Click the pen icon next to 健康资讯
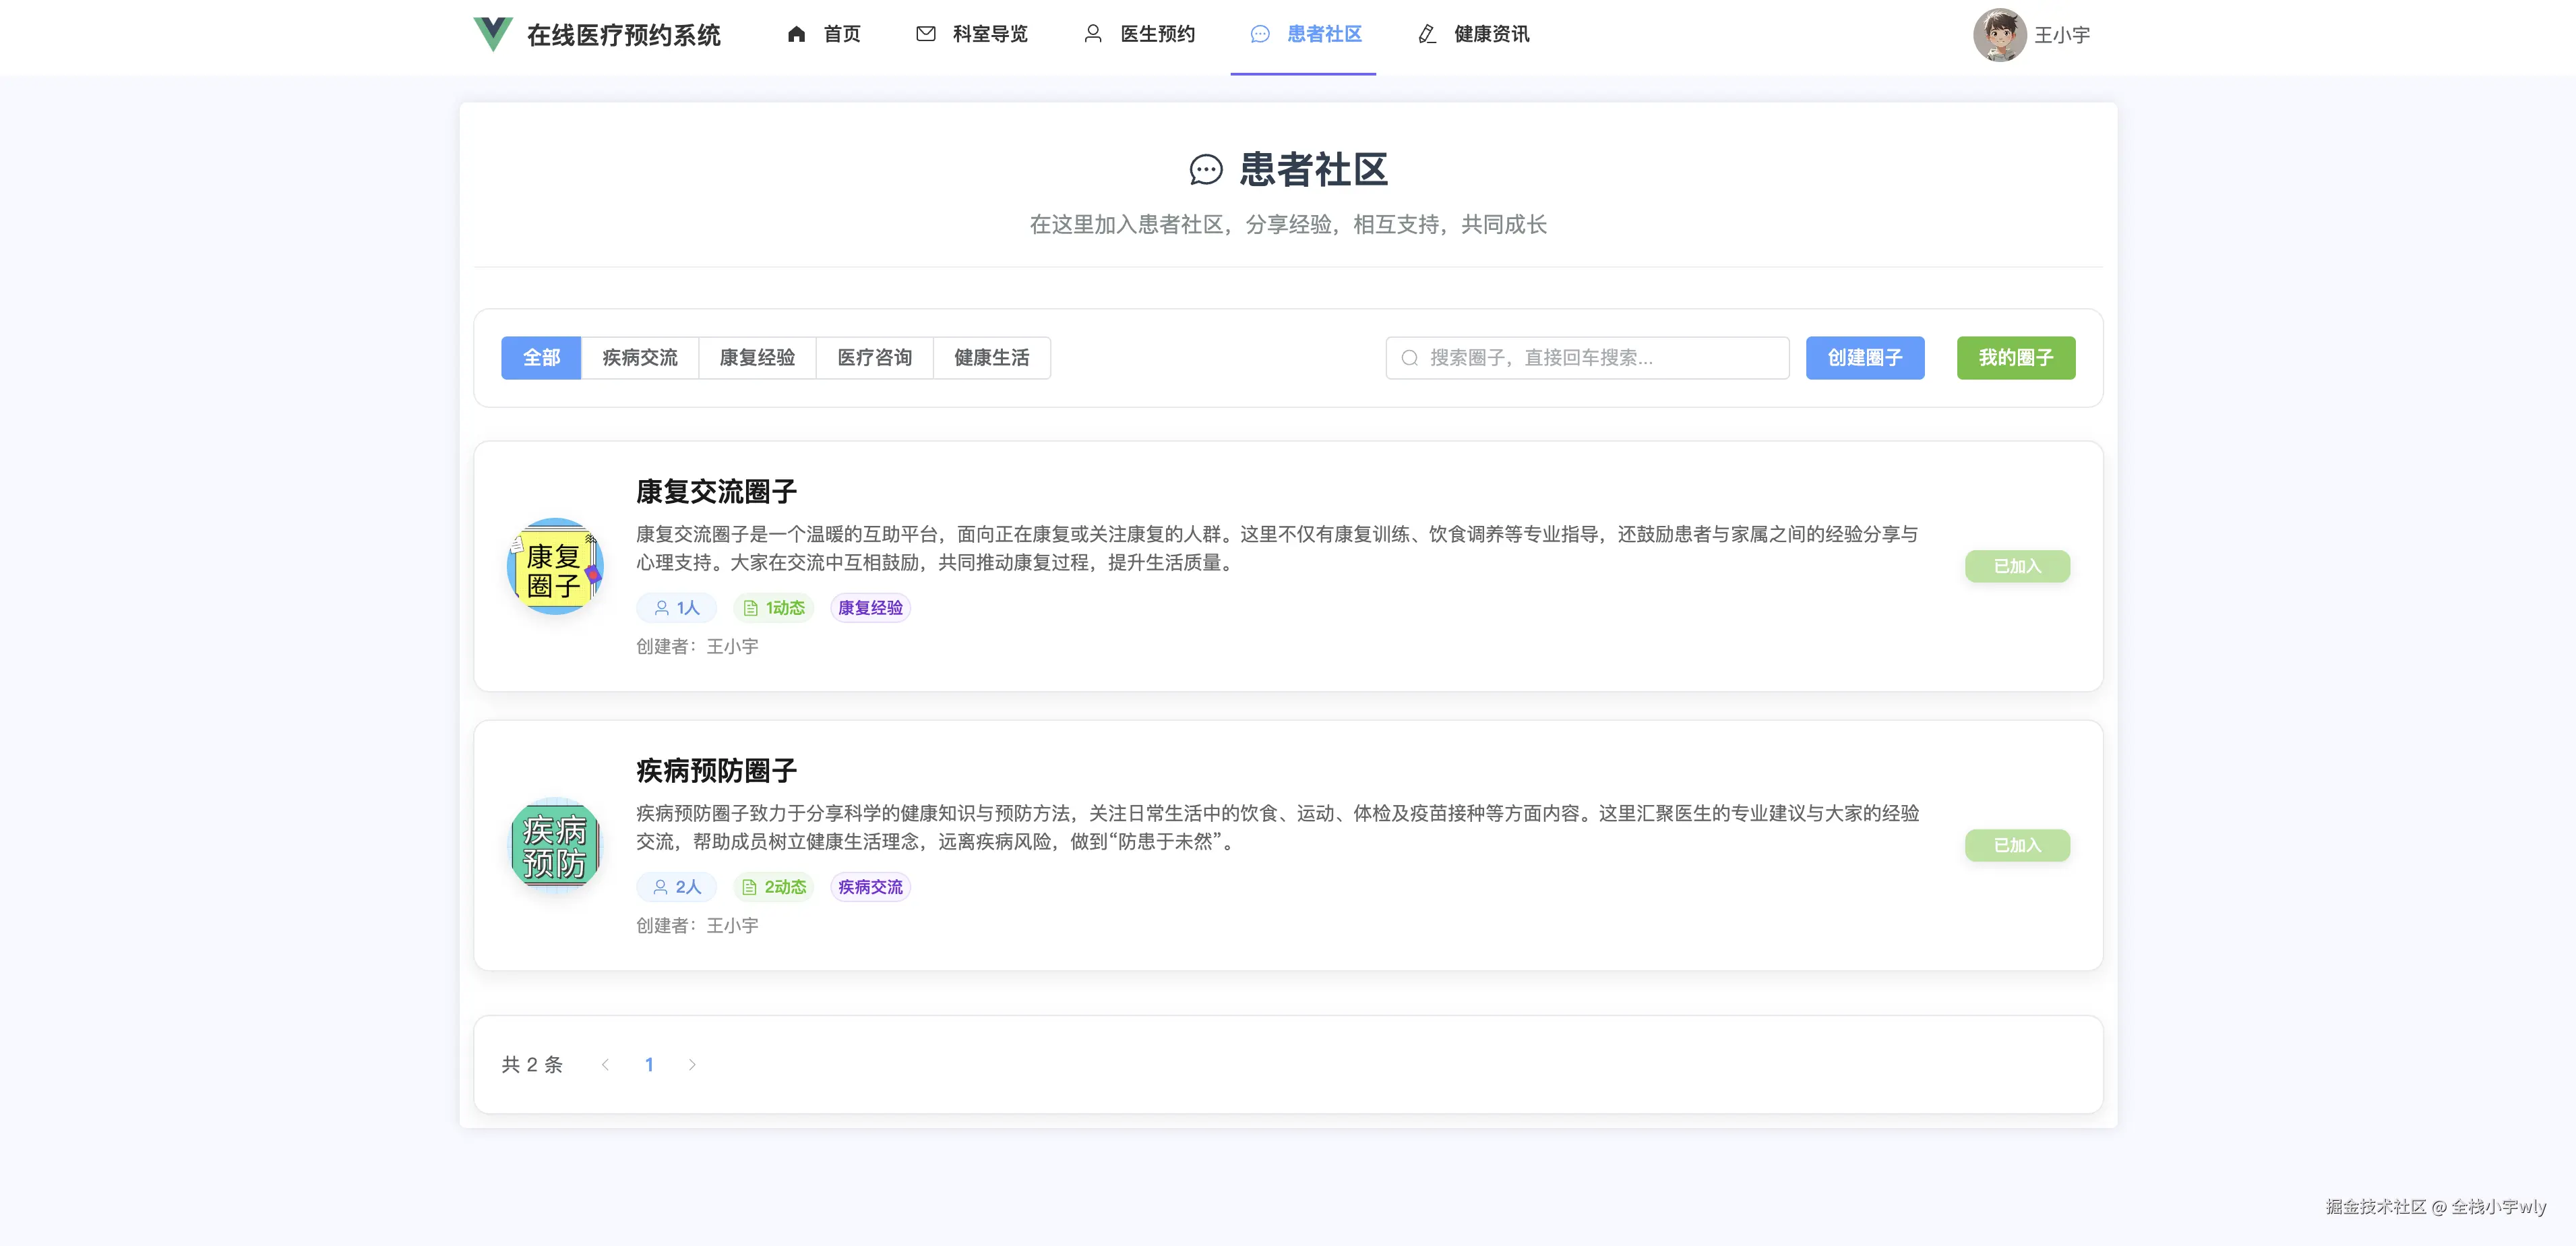 (1424, 33)
